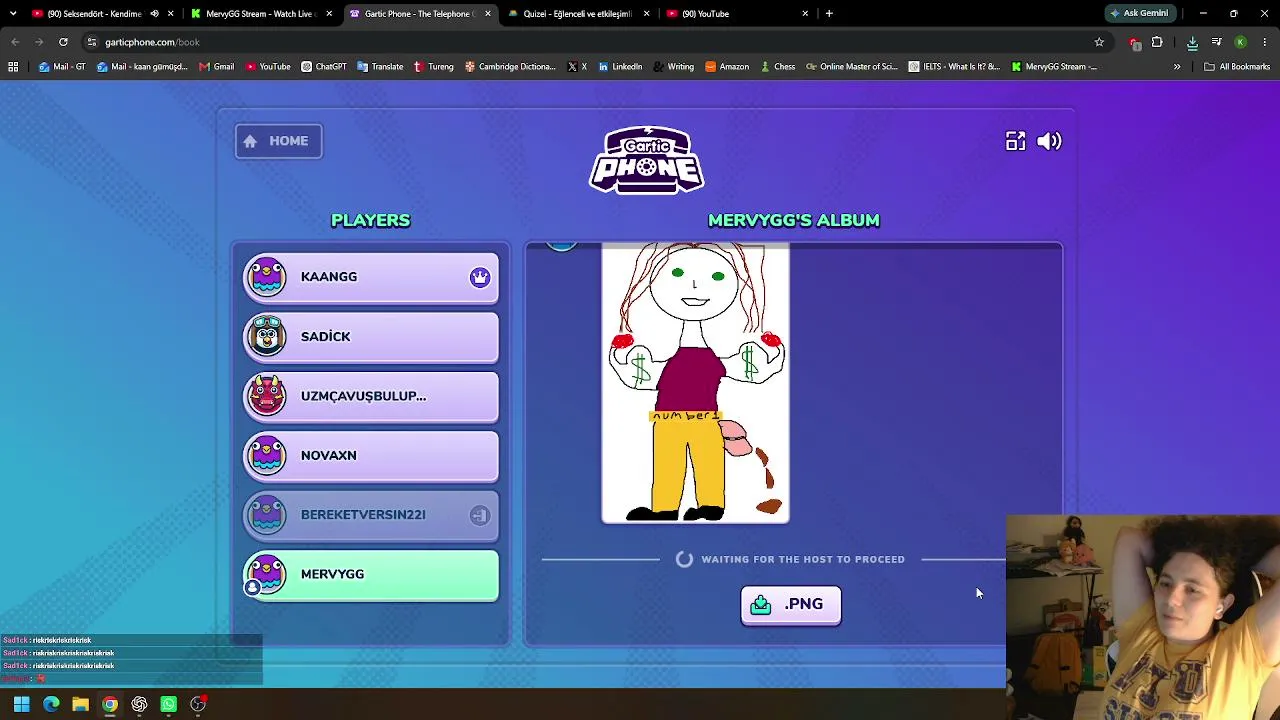The image size is (1280, 720).
Task: Mute audio on the Seksendört tab
Action: pyautogui.click(x=154, y=14)
